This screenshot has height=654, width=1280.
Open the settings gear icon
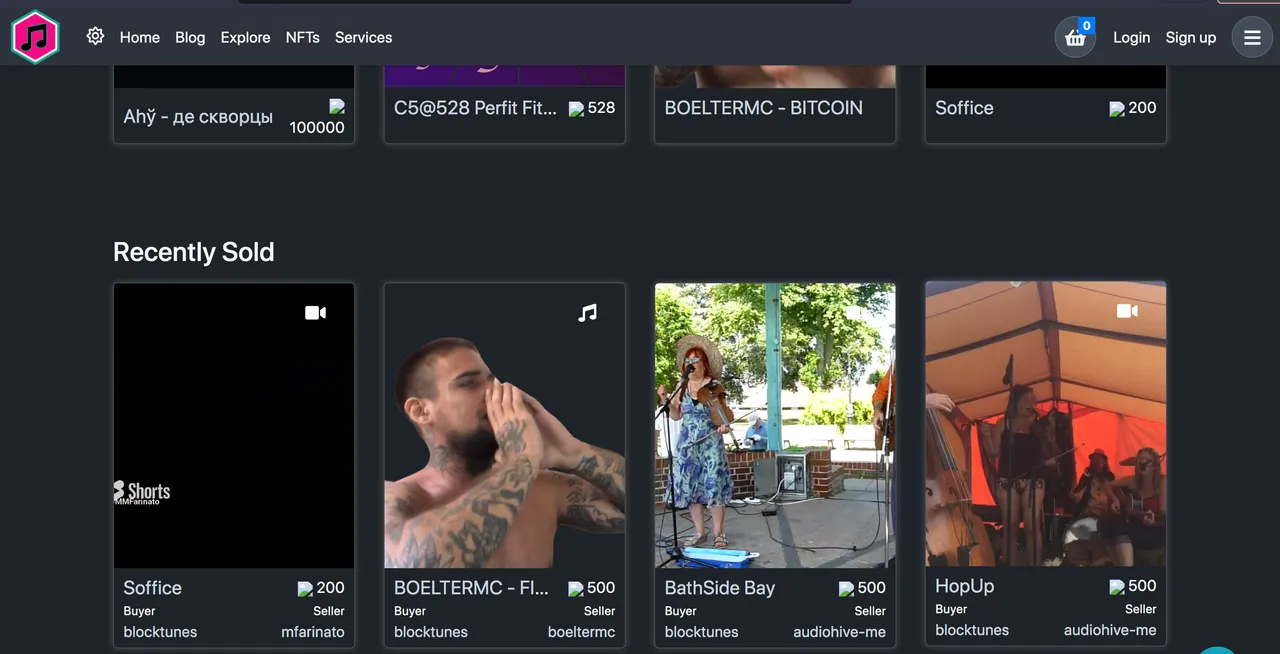(x=95, y=36)
